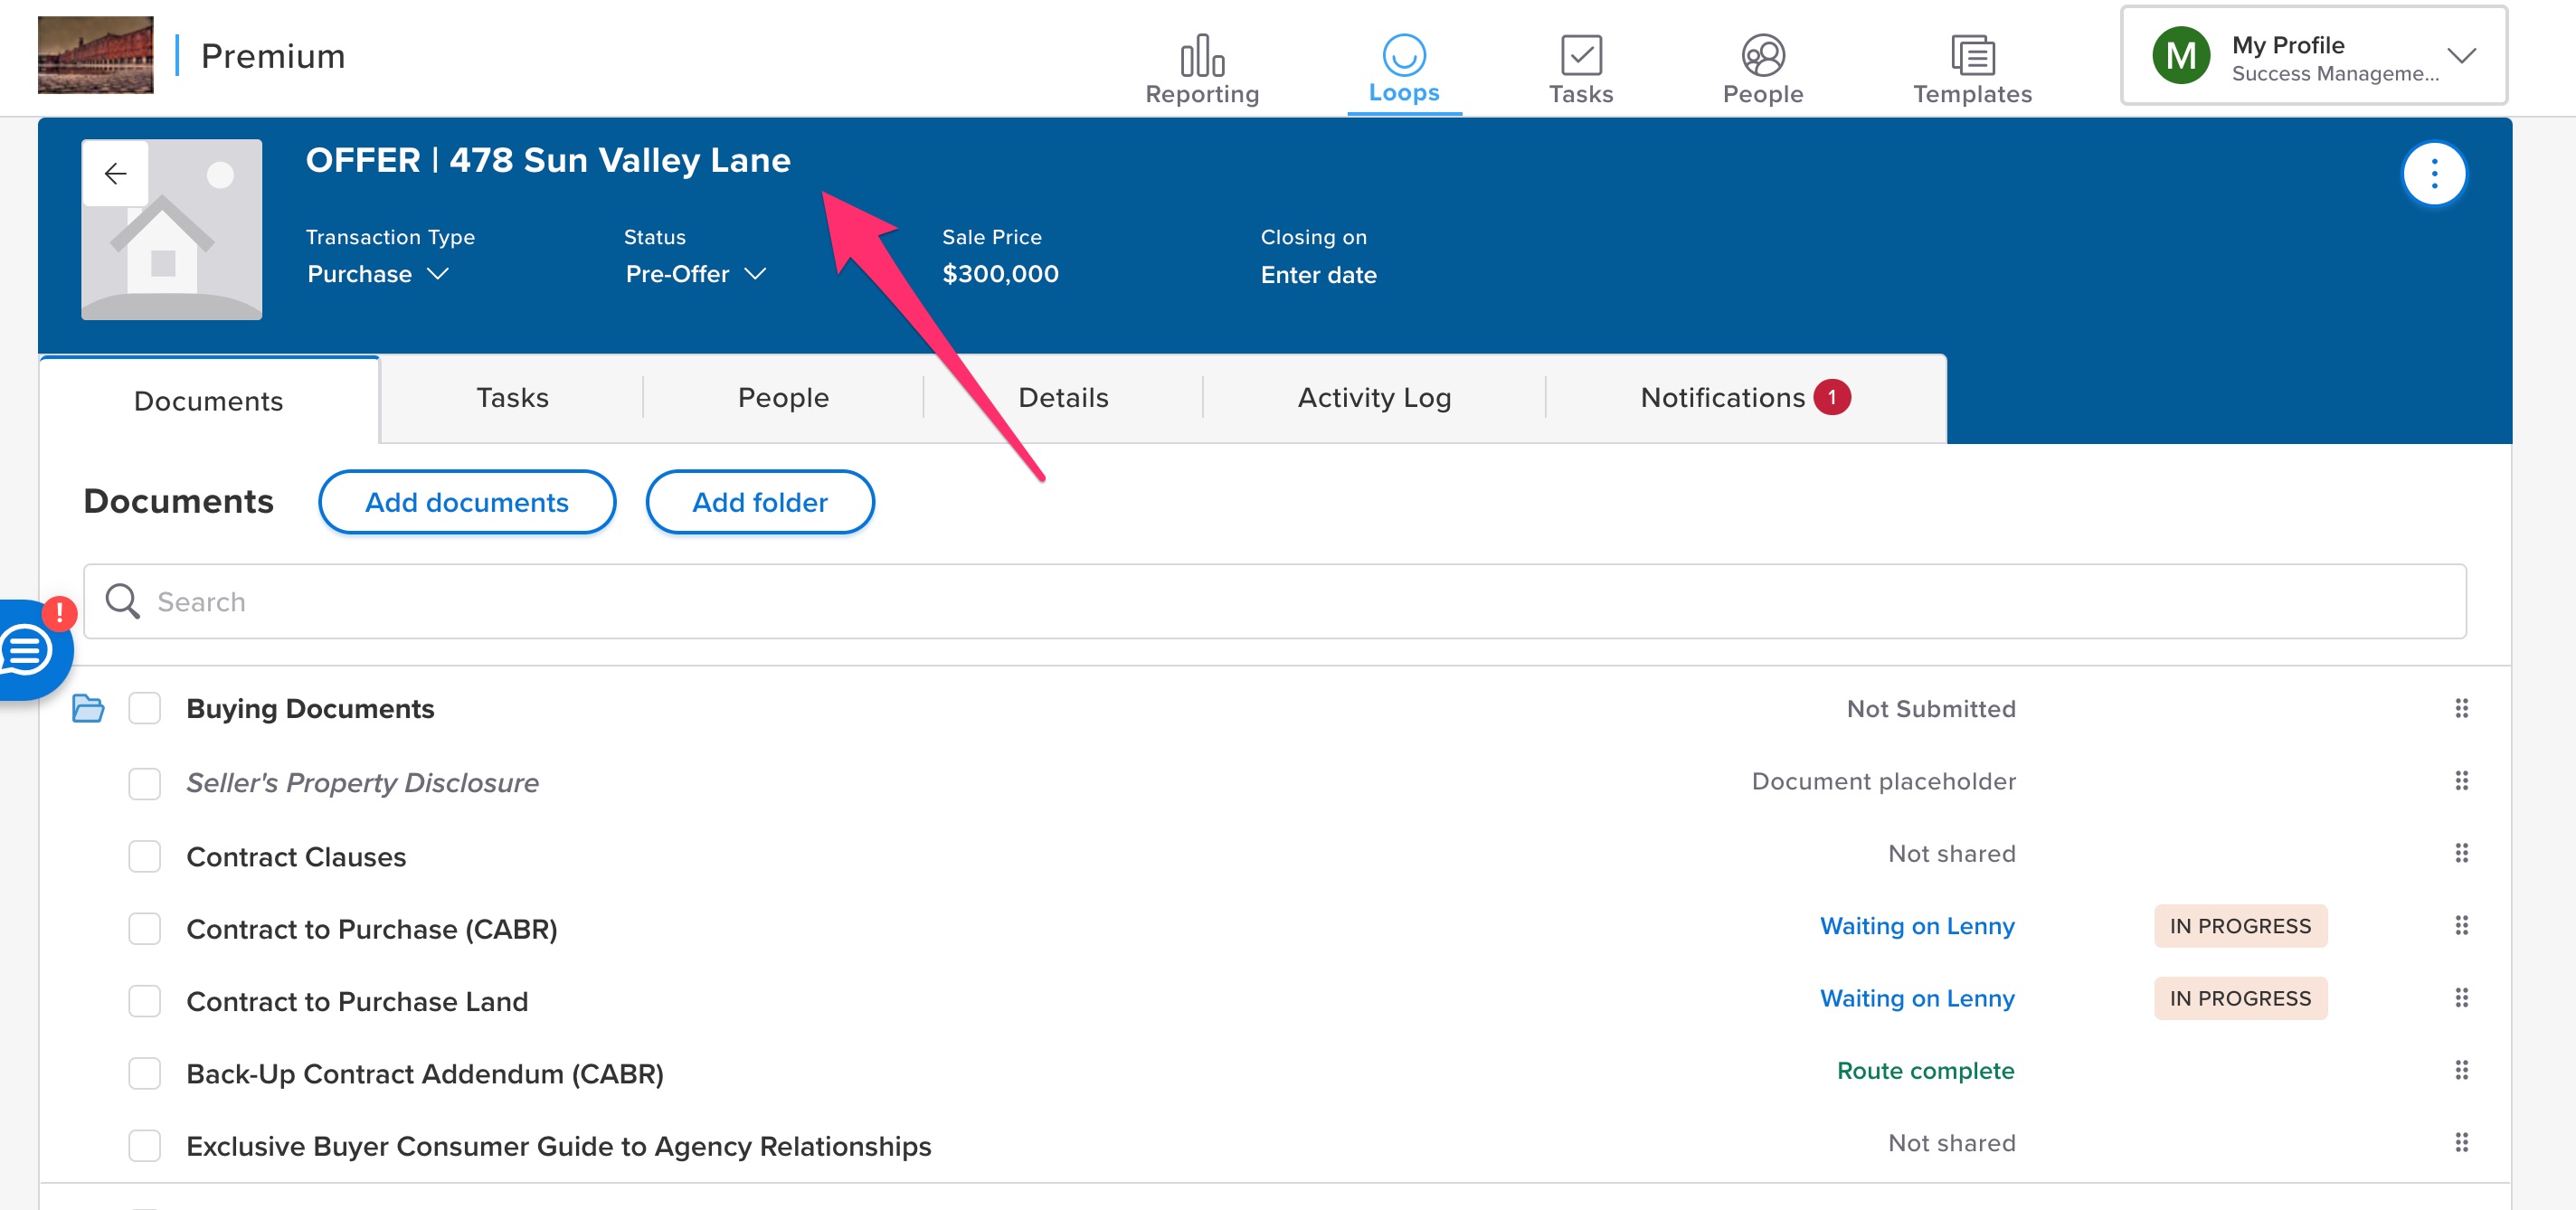Click the drag handle for Buying Documents

[x=2461, y=708]
